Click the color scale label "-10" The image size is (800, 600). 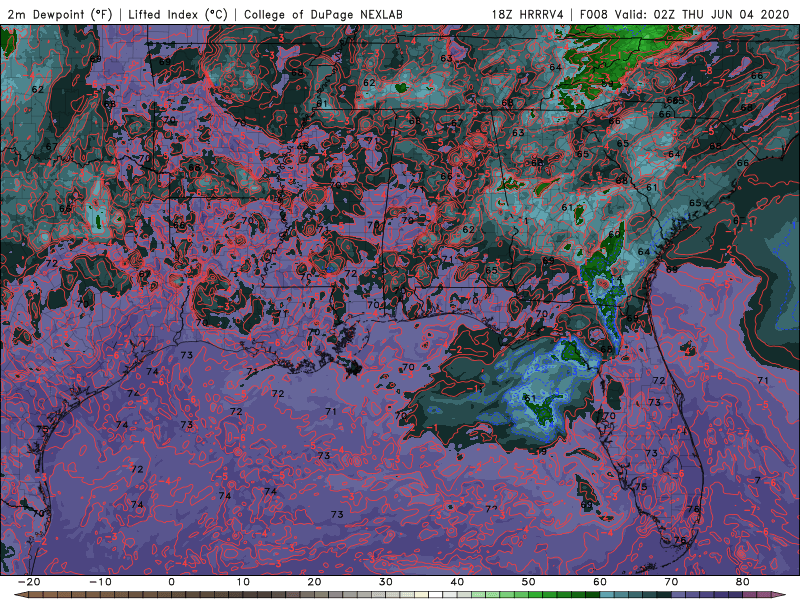(100, 582)
